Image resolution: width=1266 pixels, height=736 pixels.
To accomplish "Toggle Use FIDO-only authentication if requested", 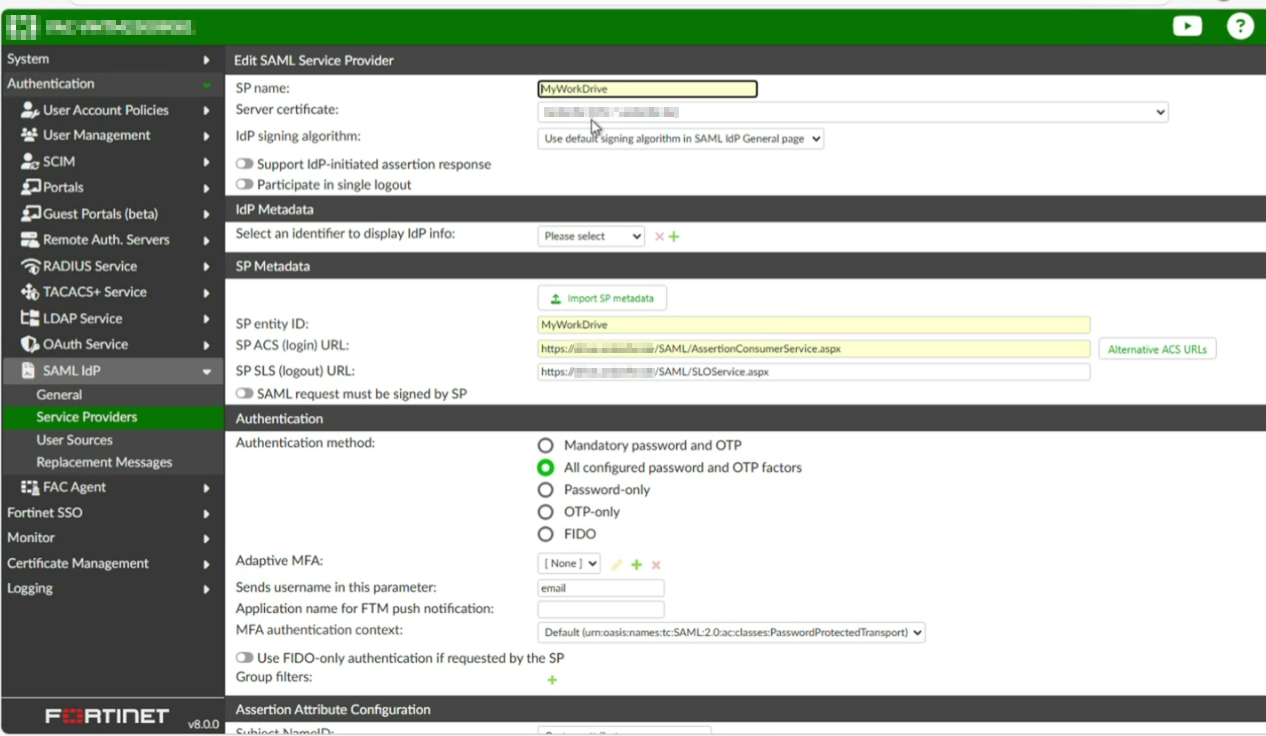I will [x=243, y=657].
